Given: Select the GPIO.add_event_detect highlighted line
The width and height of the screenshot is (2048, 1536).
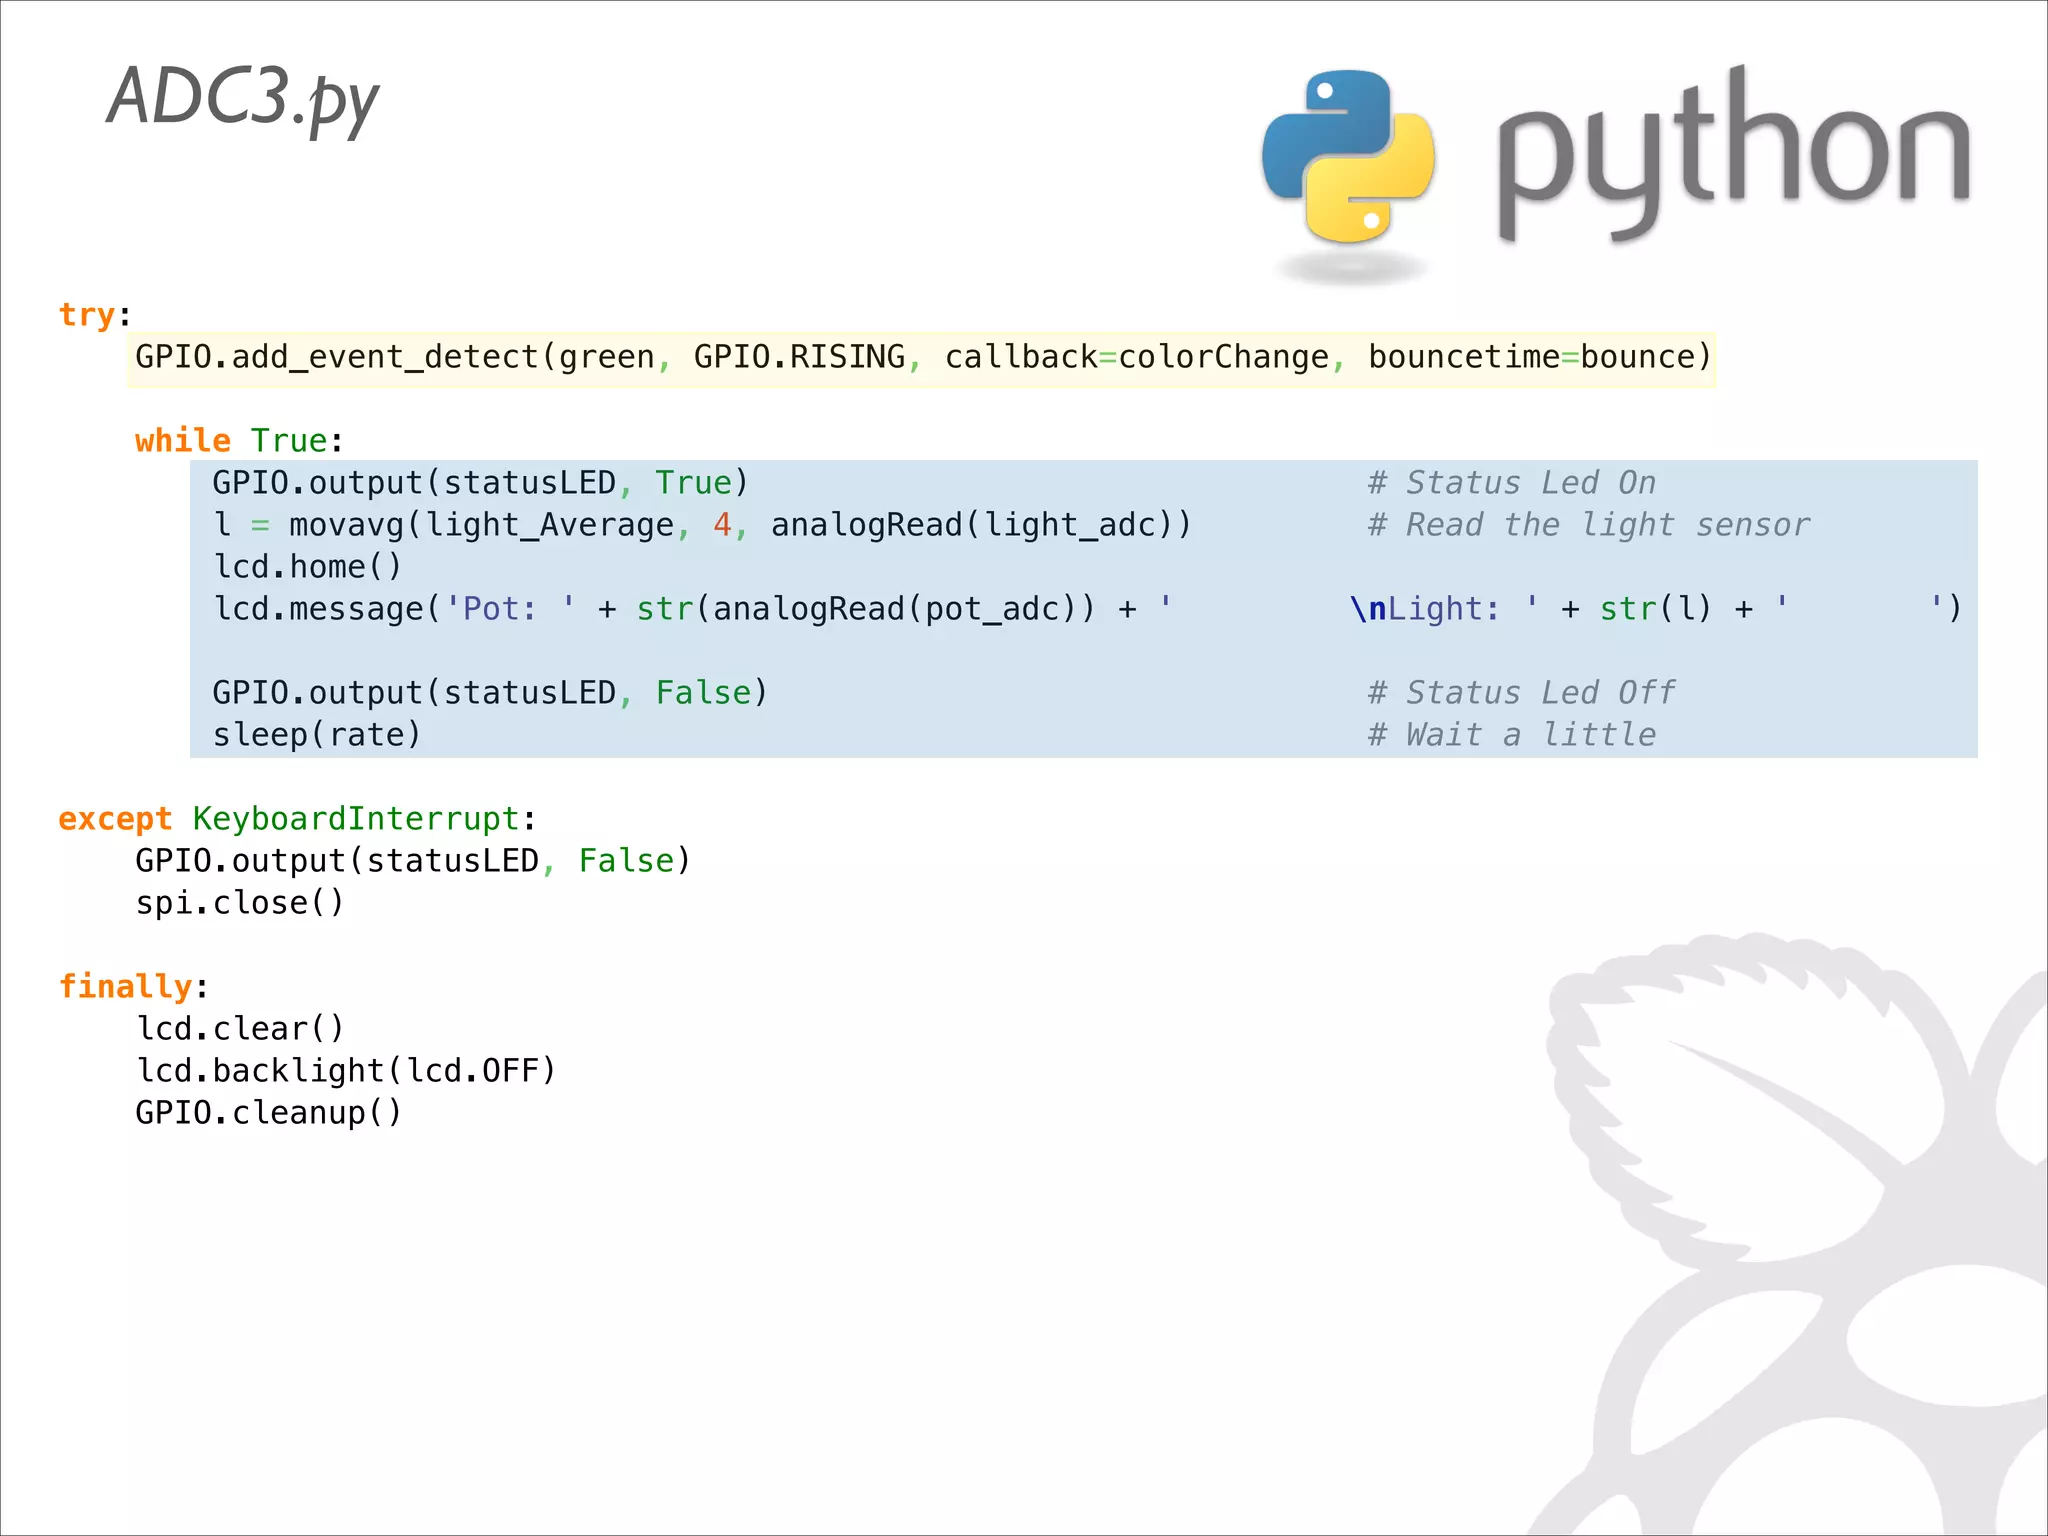Looking at the screenshot, I should (920, 358).
